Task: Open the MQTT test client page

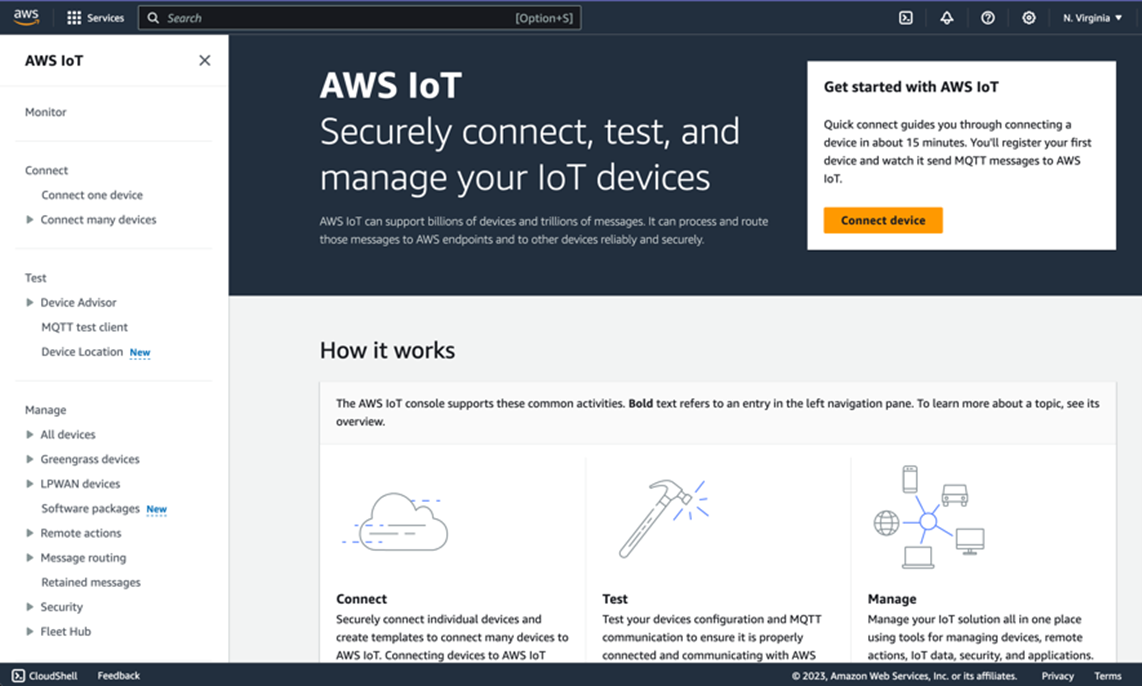Action: tap(84, 327)
